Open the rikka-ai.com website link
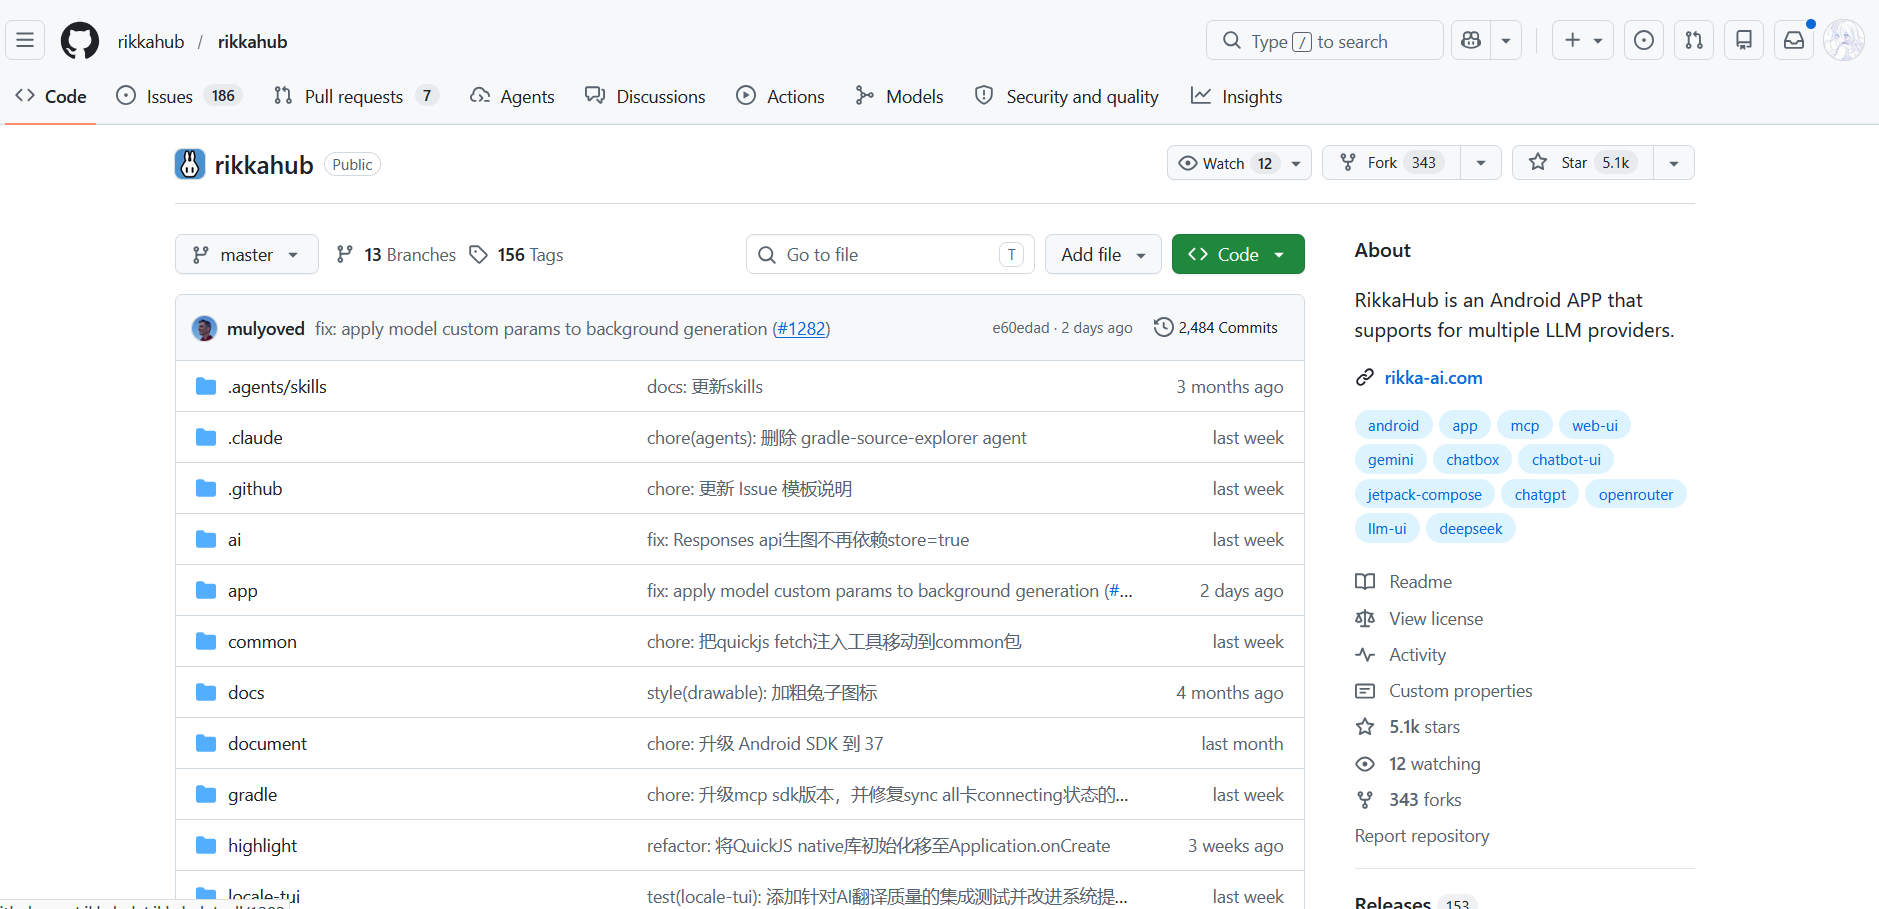Screen dimensions: 1879x909 [x=1433, y=377]
